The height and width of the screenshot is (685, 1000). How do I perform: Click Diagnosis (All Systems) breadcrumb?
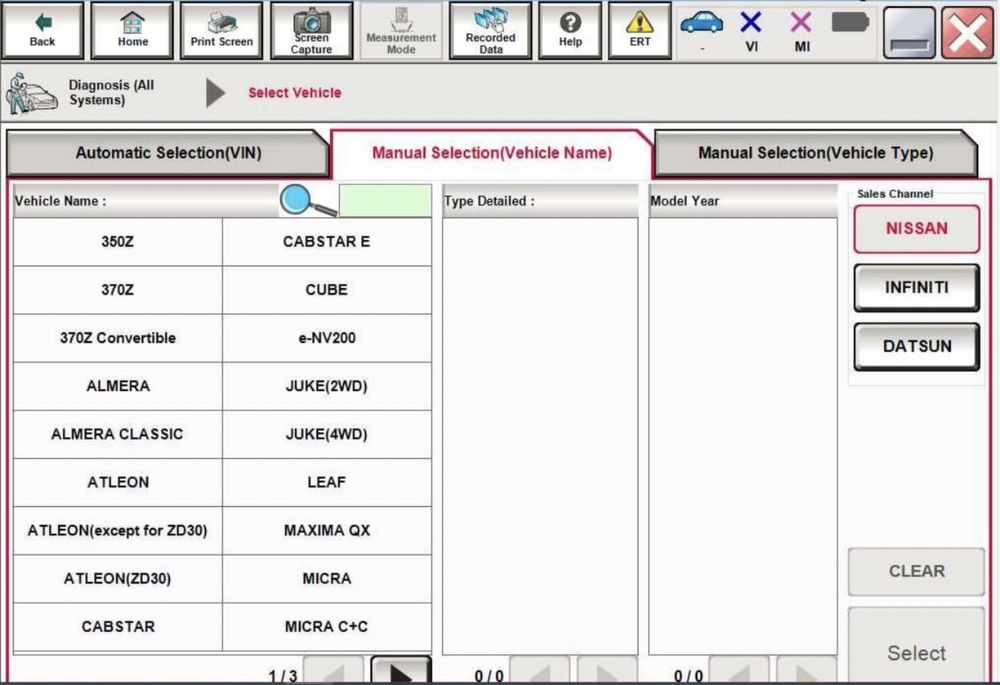point(111,92)
